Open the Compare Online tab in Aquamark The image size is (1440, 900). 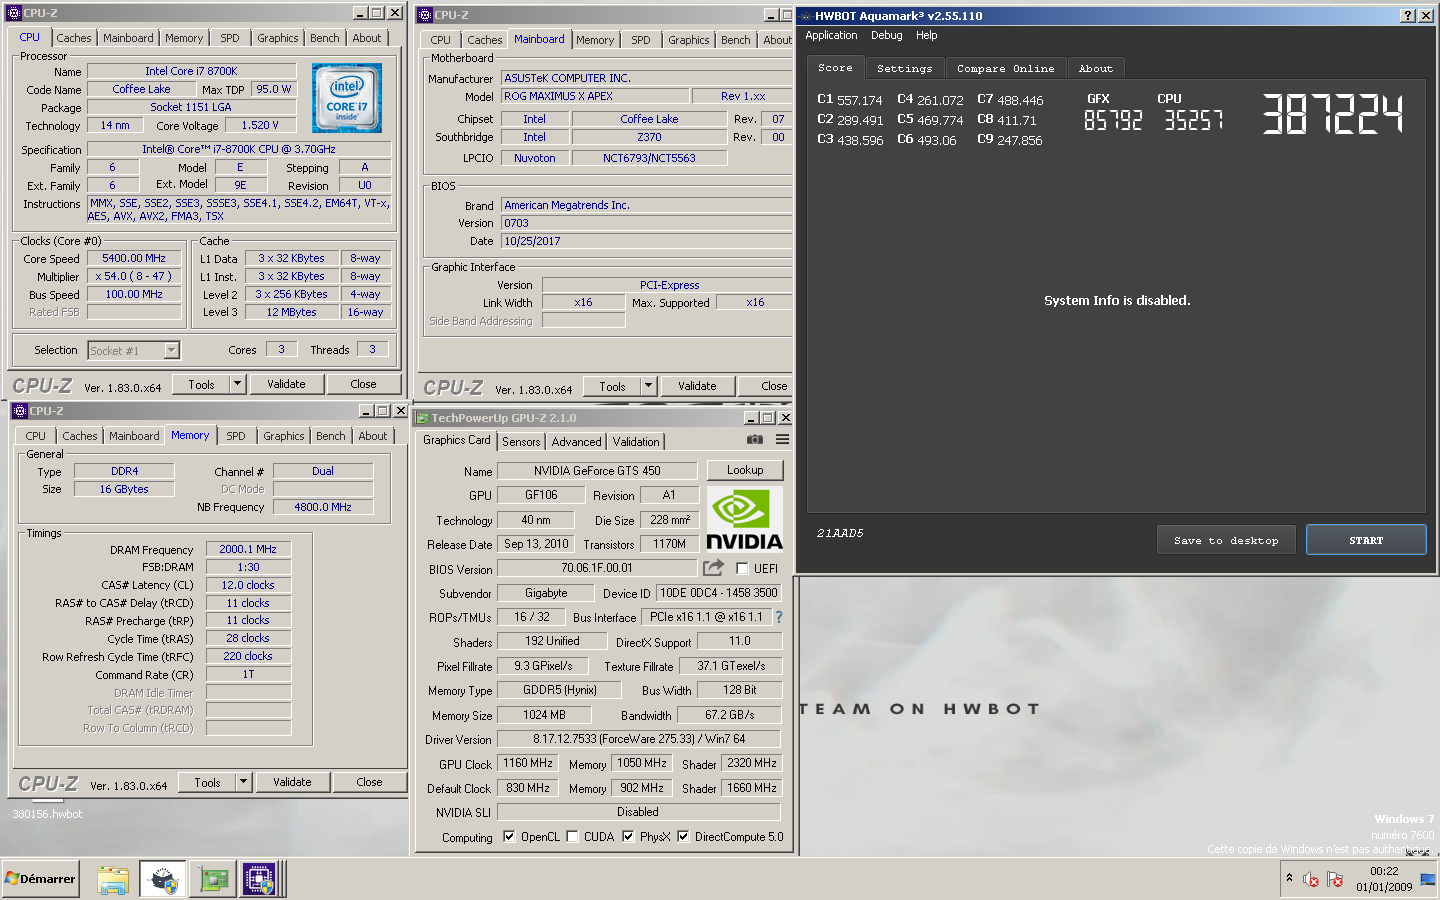click(x=1005, y=68)
